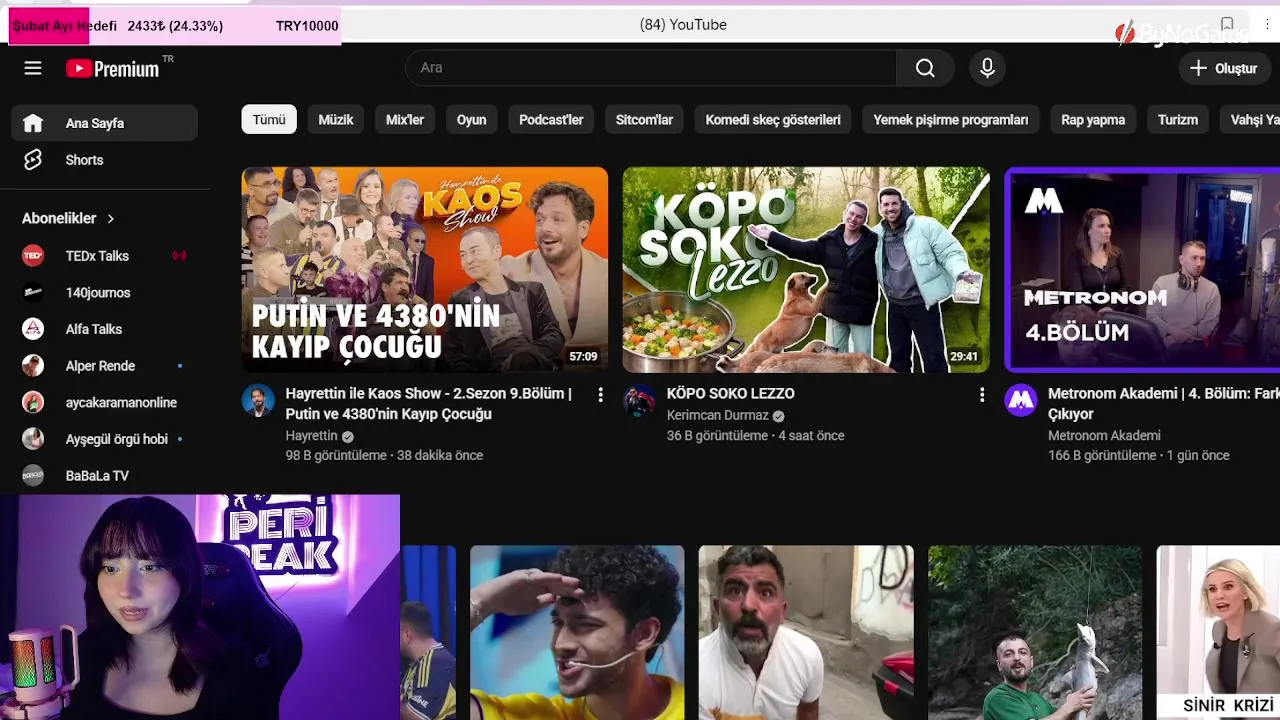Click the search magnifier button
This screenshot has height=720, width=1280.
click(x=925, y=68)
